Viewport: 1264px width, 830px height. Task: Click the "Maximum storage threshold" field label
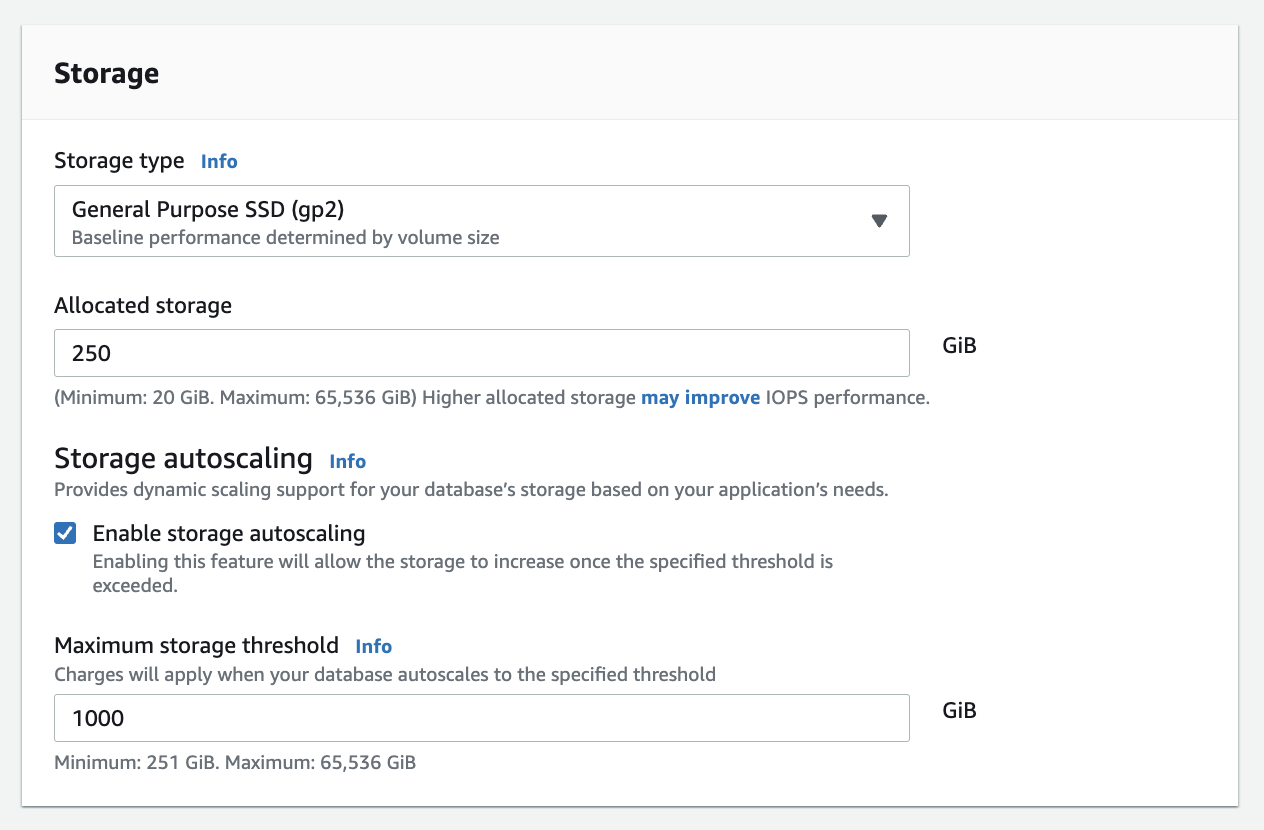pos(196,645)
